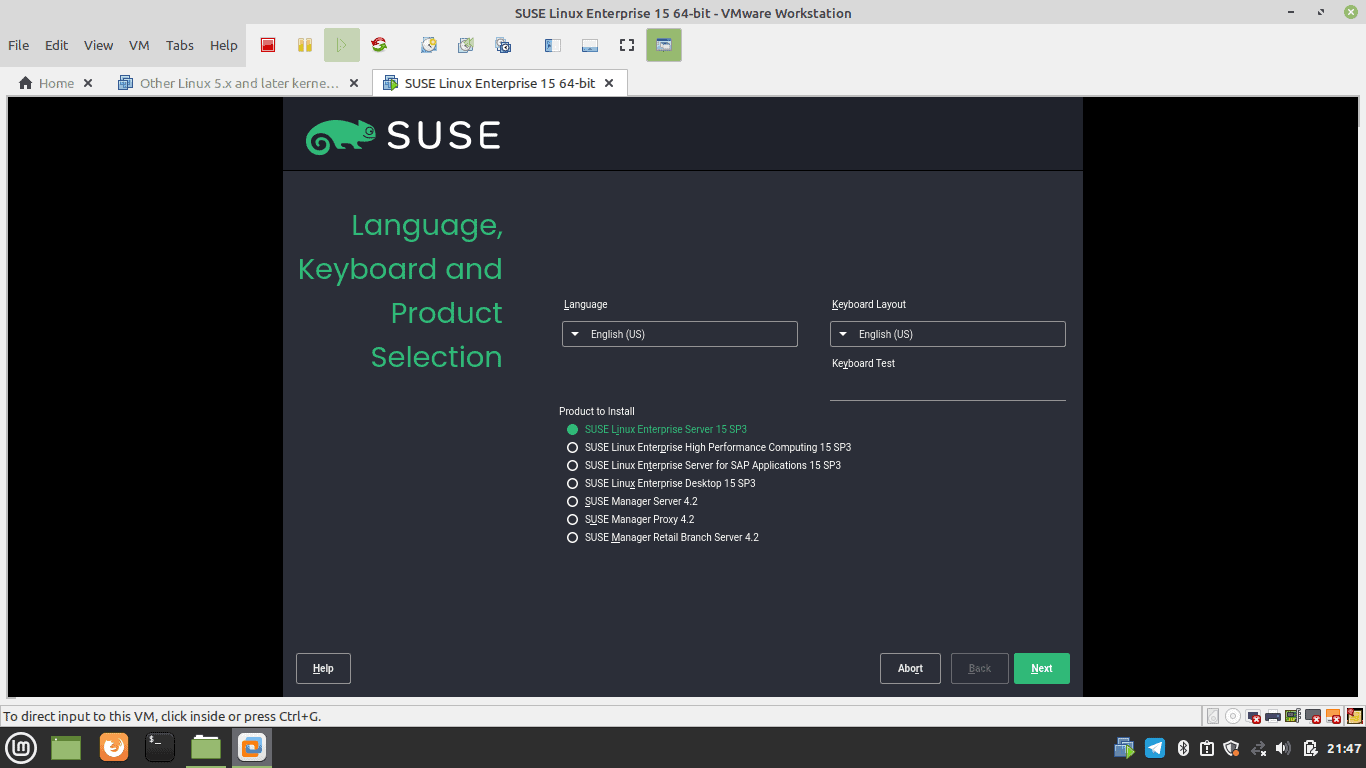Close the Home tab
Screen dimensions: 1366x768
point(88,83)
